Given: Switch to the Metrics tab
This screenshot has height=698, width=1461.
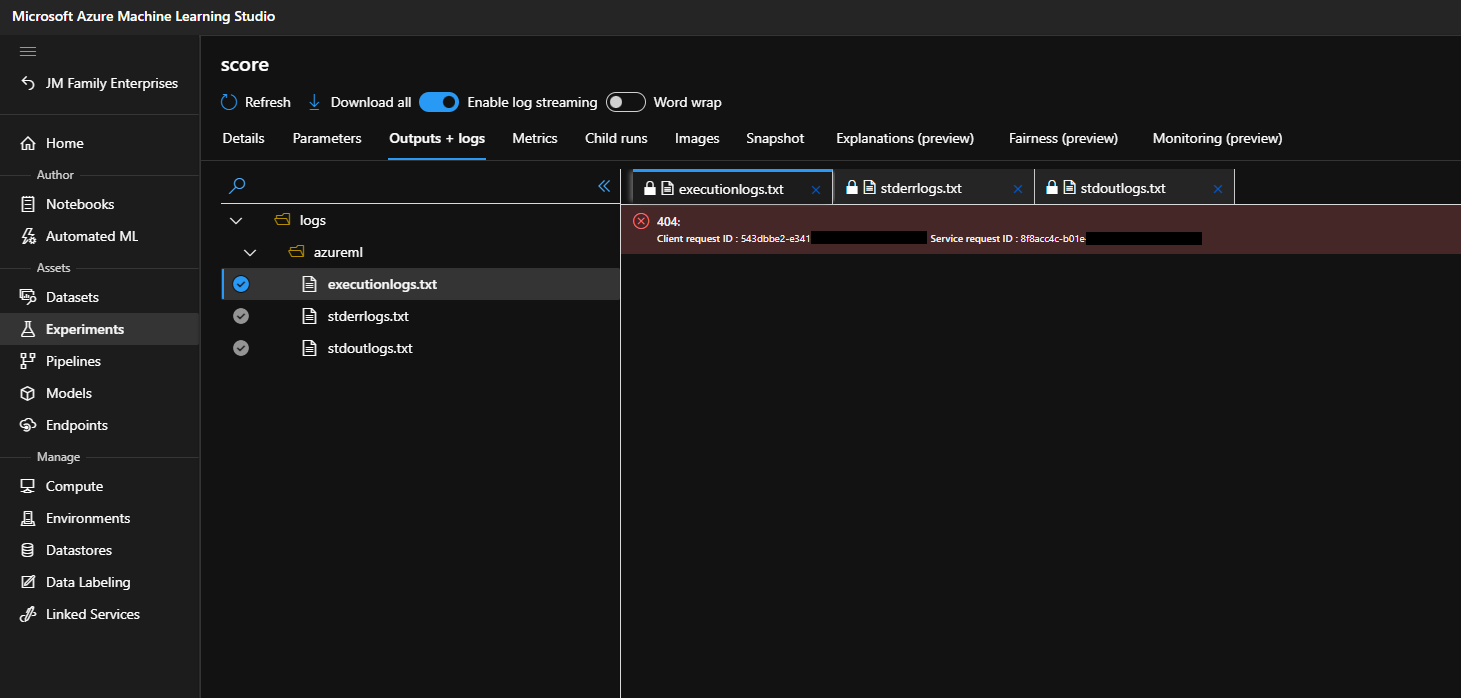Looking at the screenshot, I should [x=534, y=138].
